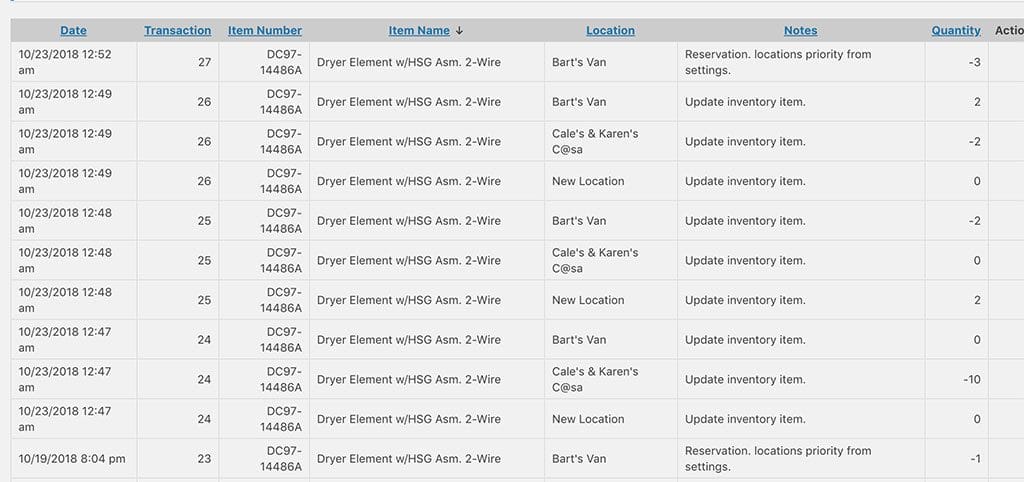Select item number in the top row
This screenshot has height=482, width=1024.
(281, 62)
